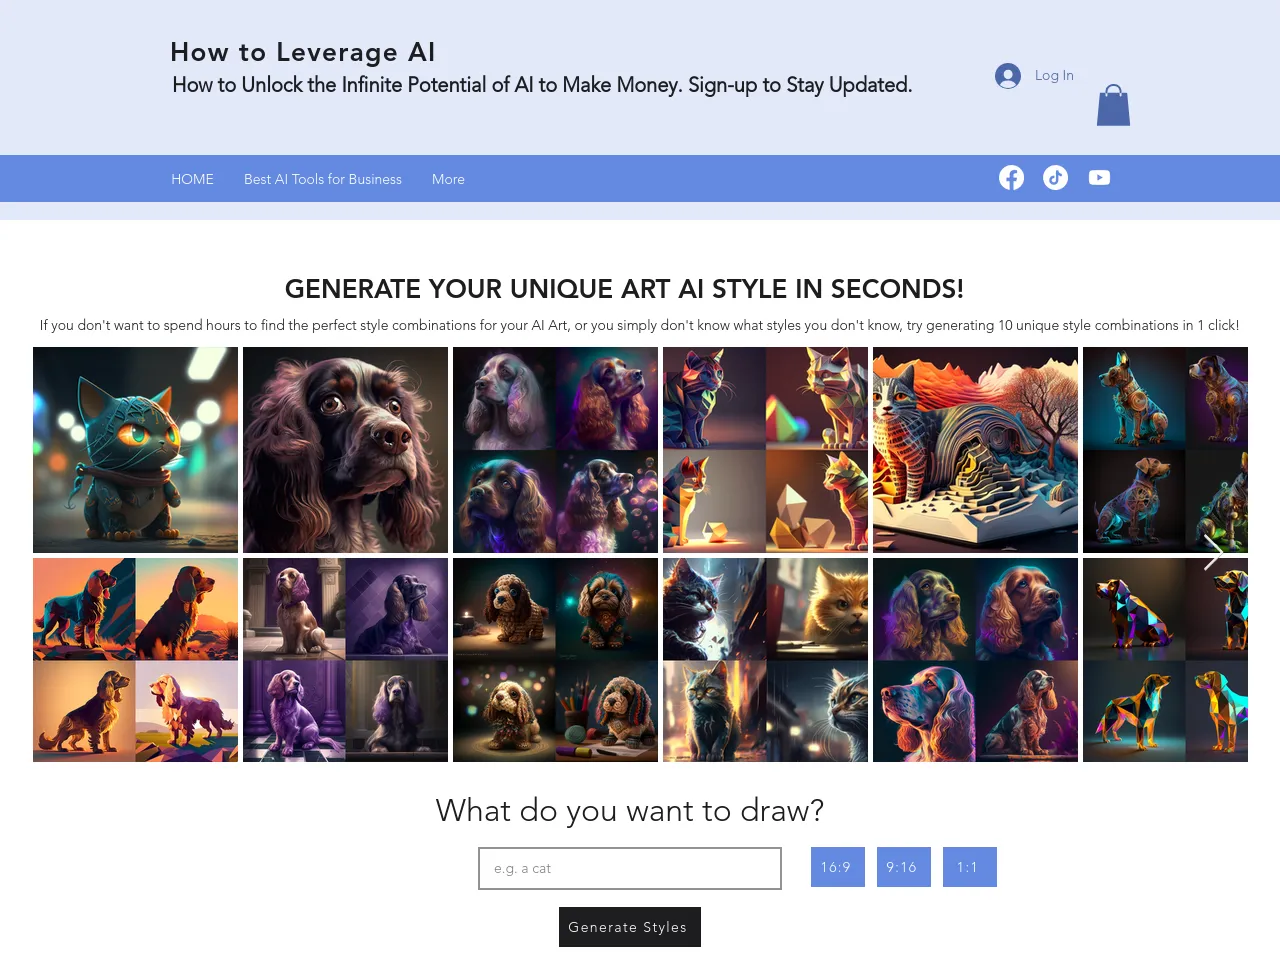Viewport: 1280px width, 960px height.
Task: Open Best AI Tools for Business
Action: [x=323, y=179]
